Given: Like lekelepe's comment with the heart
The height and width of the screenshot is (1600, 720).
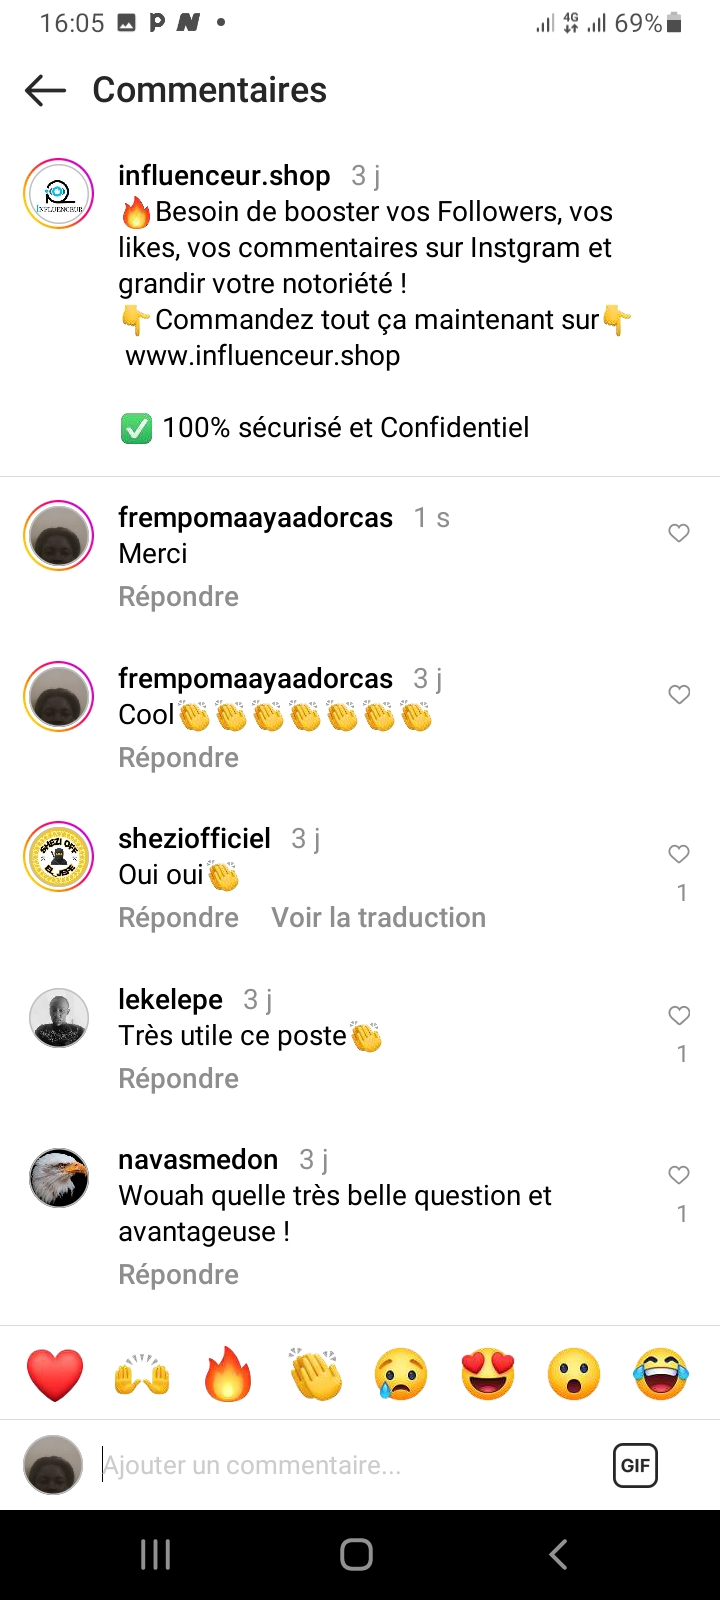Looking at the screenshot, I should [679, 1016].
